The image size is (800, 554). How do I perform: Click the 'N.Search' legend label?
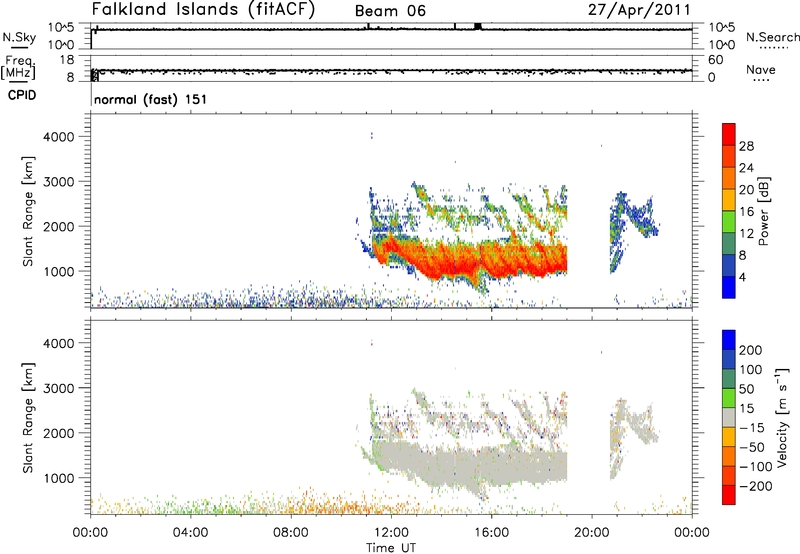pos(772,37)
